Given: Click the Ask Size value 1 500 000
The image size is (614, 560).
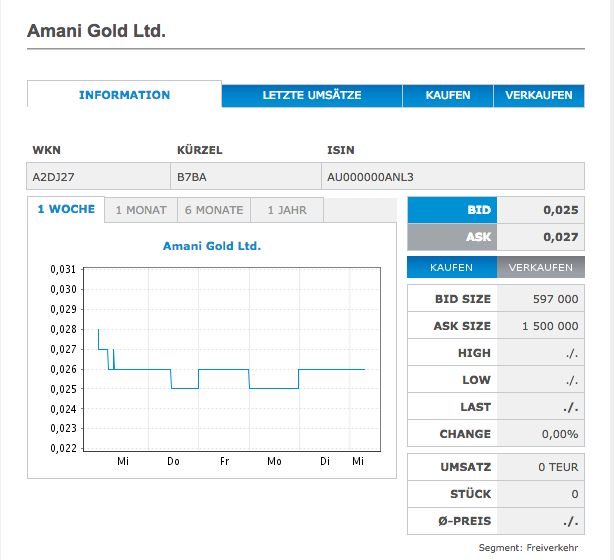Looking at the screenshot, I should pos(549,326).
